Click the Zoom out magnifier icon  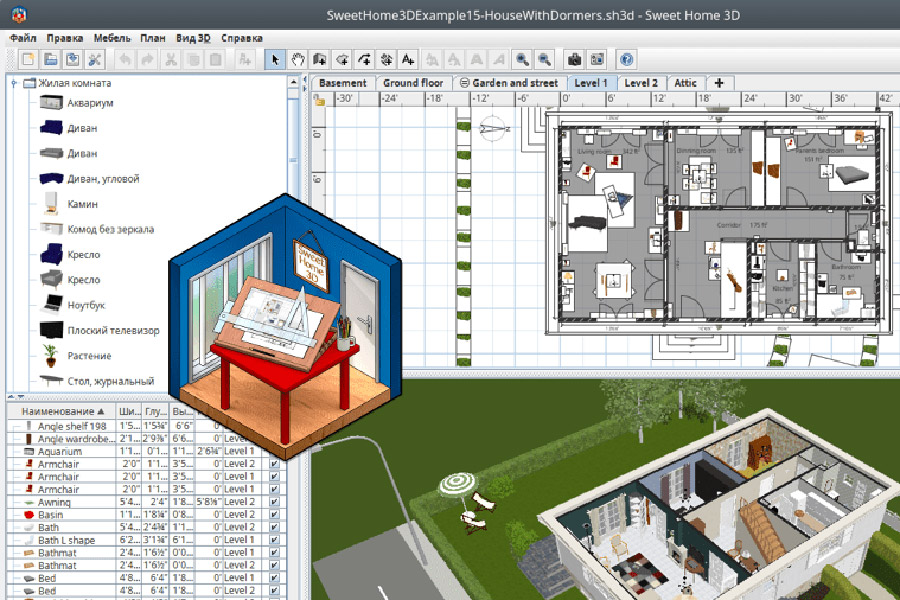[544, 59]
